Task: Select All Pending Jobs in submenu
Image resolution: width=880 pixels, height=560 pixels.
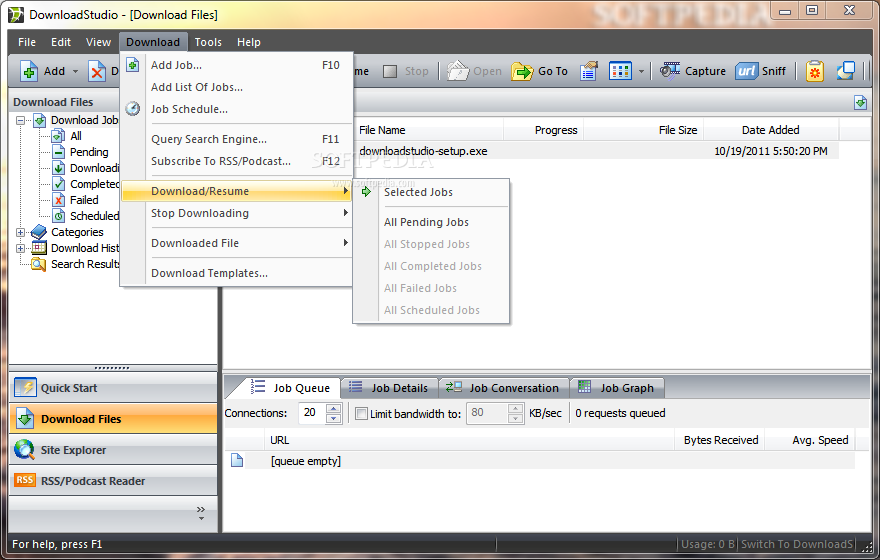Action: (x=431, y=222)
